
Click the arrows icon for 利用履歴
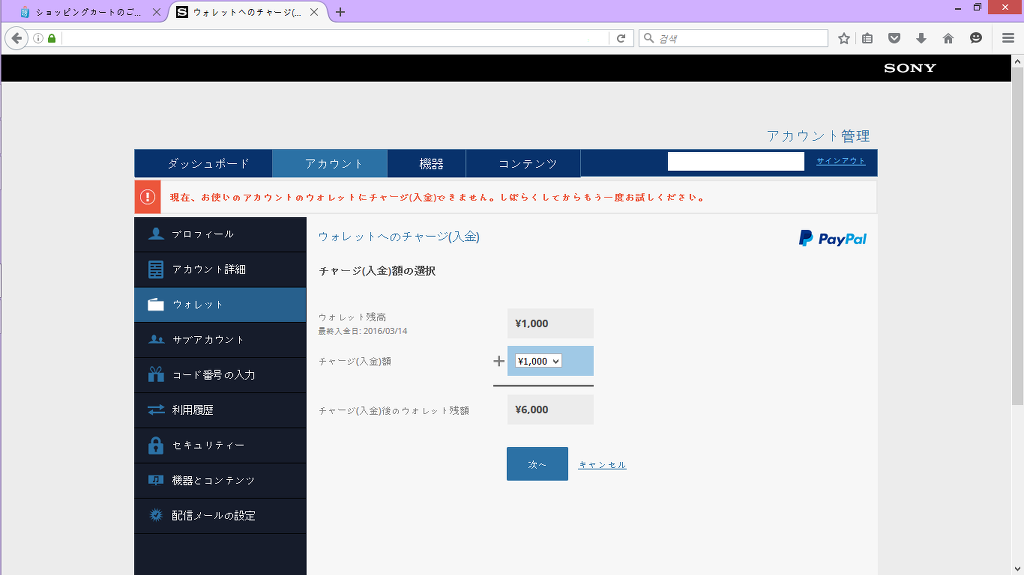pos(155,410)
